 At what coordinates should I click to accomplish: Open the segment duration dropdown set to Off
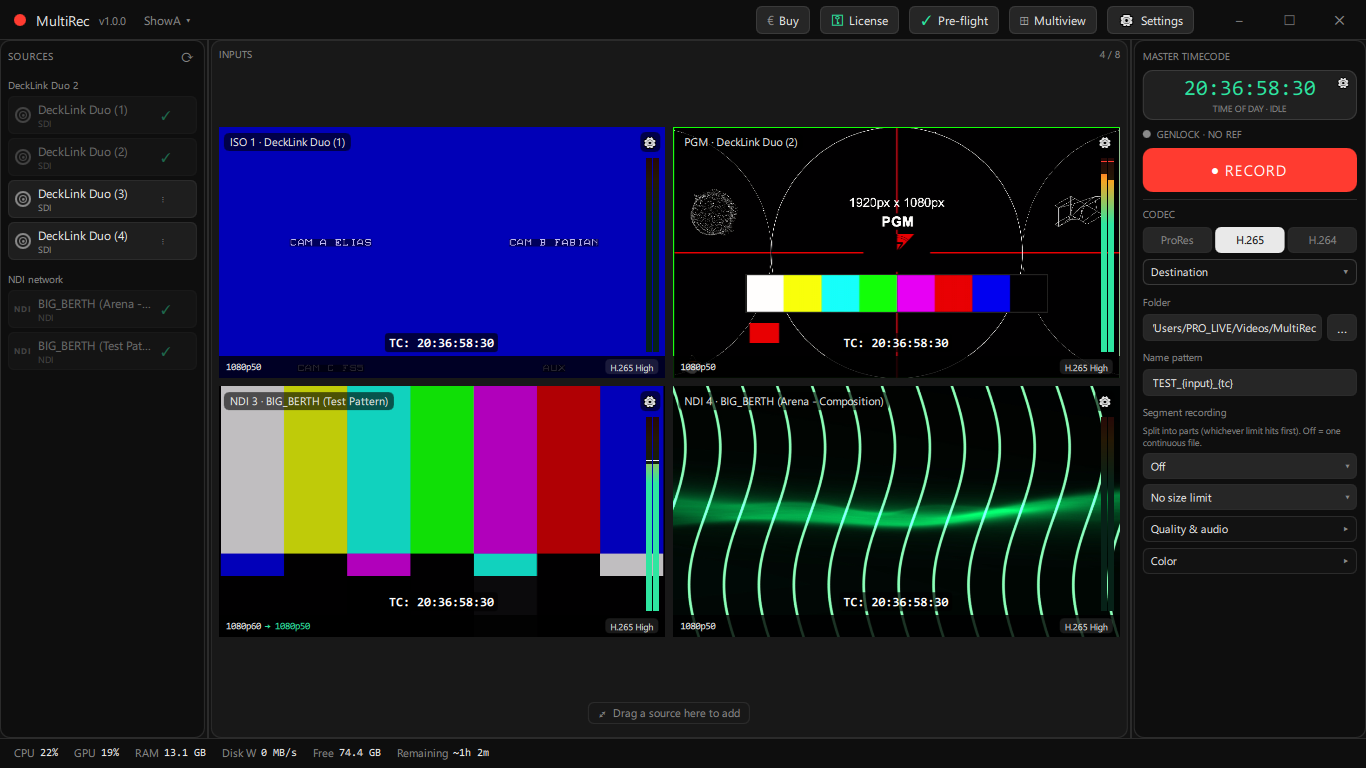tap(1250, 466)
